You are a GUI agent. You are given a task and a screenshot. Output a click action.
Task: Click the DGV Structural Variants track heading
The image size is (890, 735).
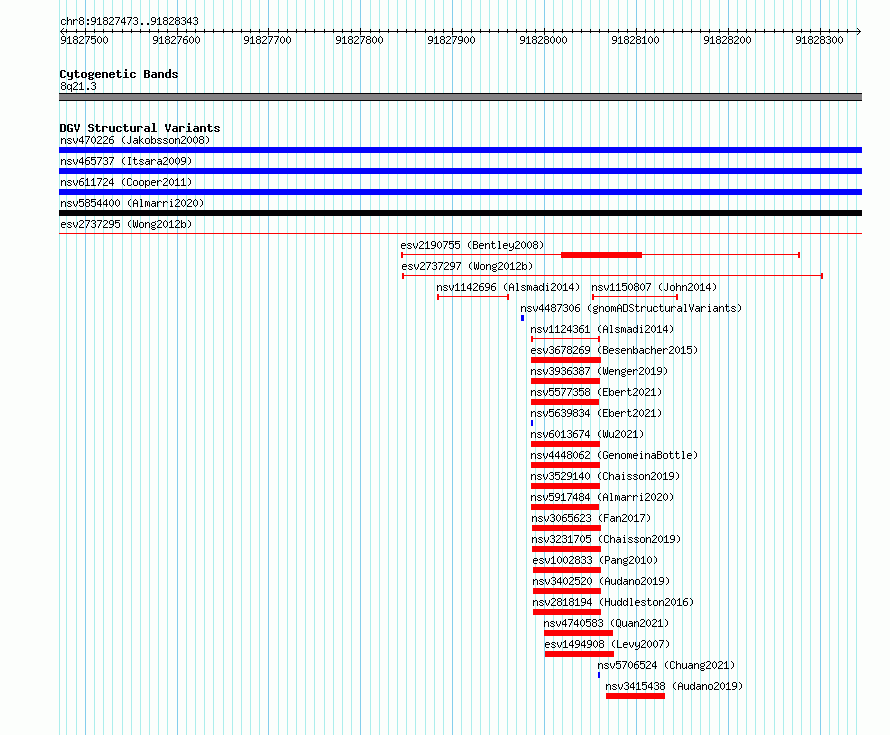140,128
